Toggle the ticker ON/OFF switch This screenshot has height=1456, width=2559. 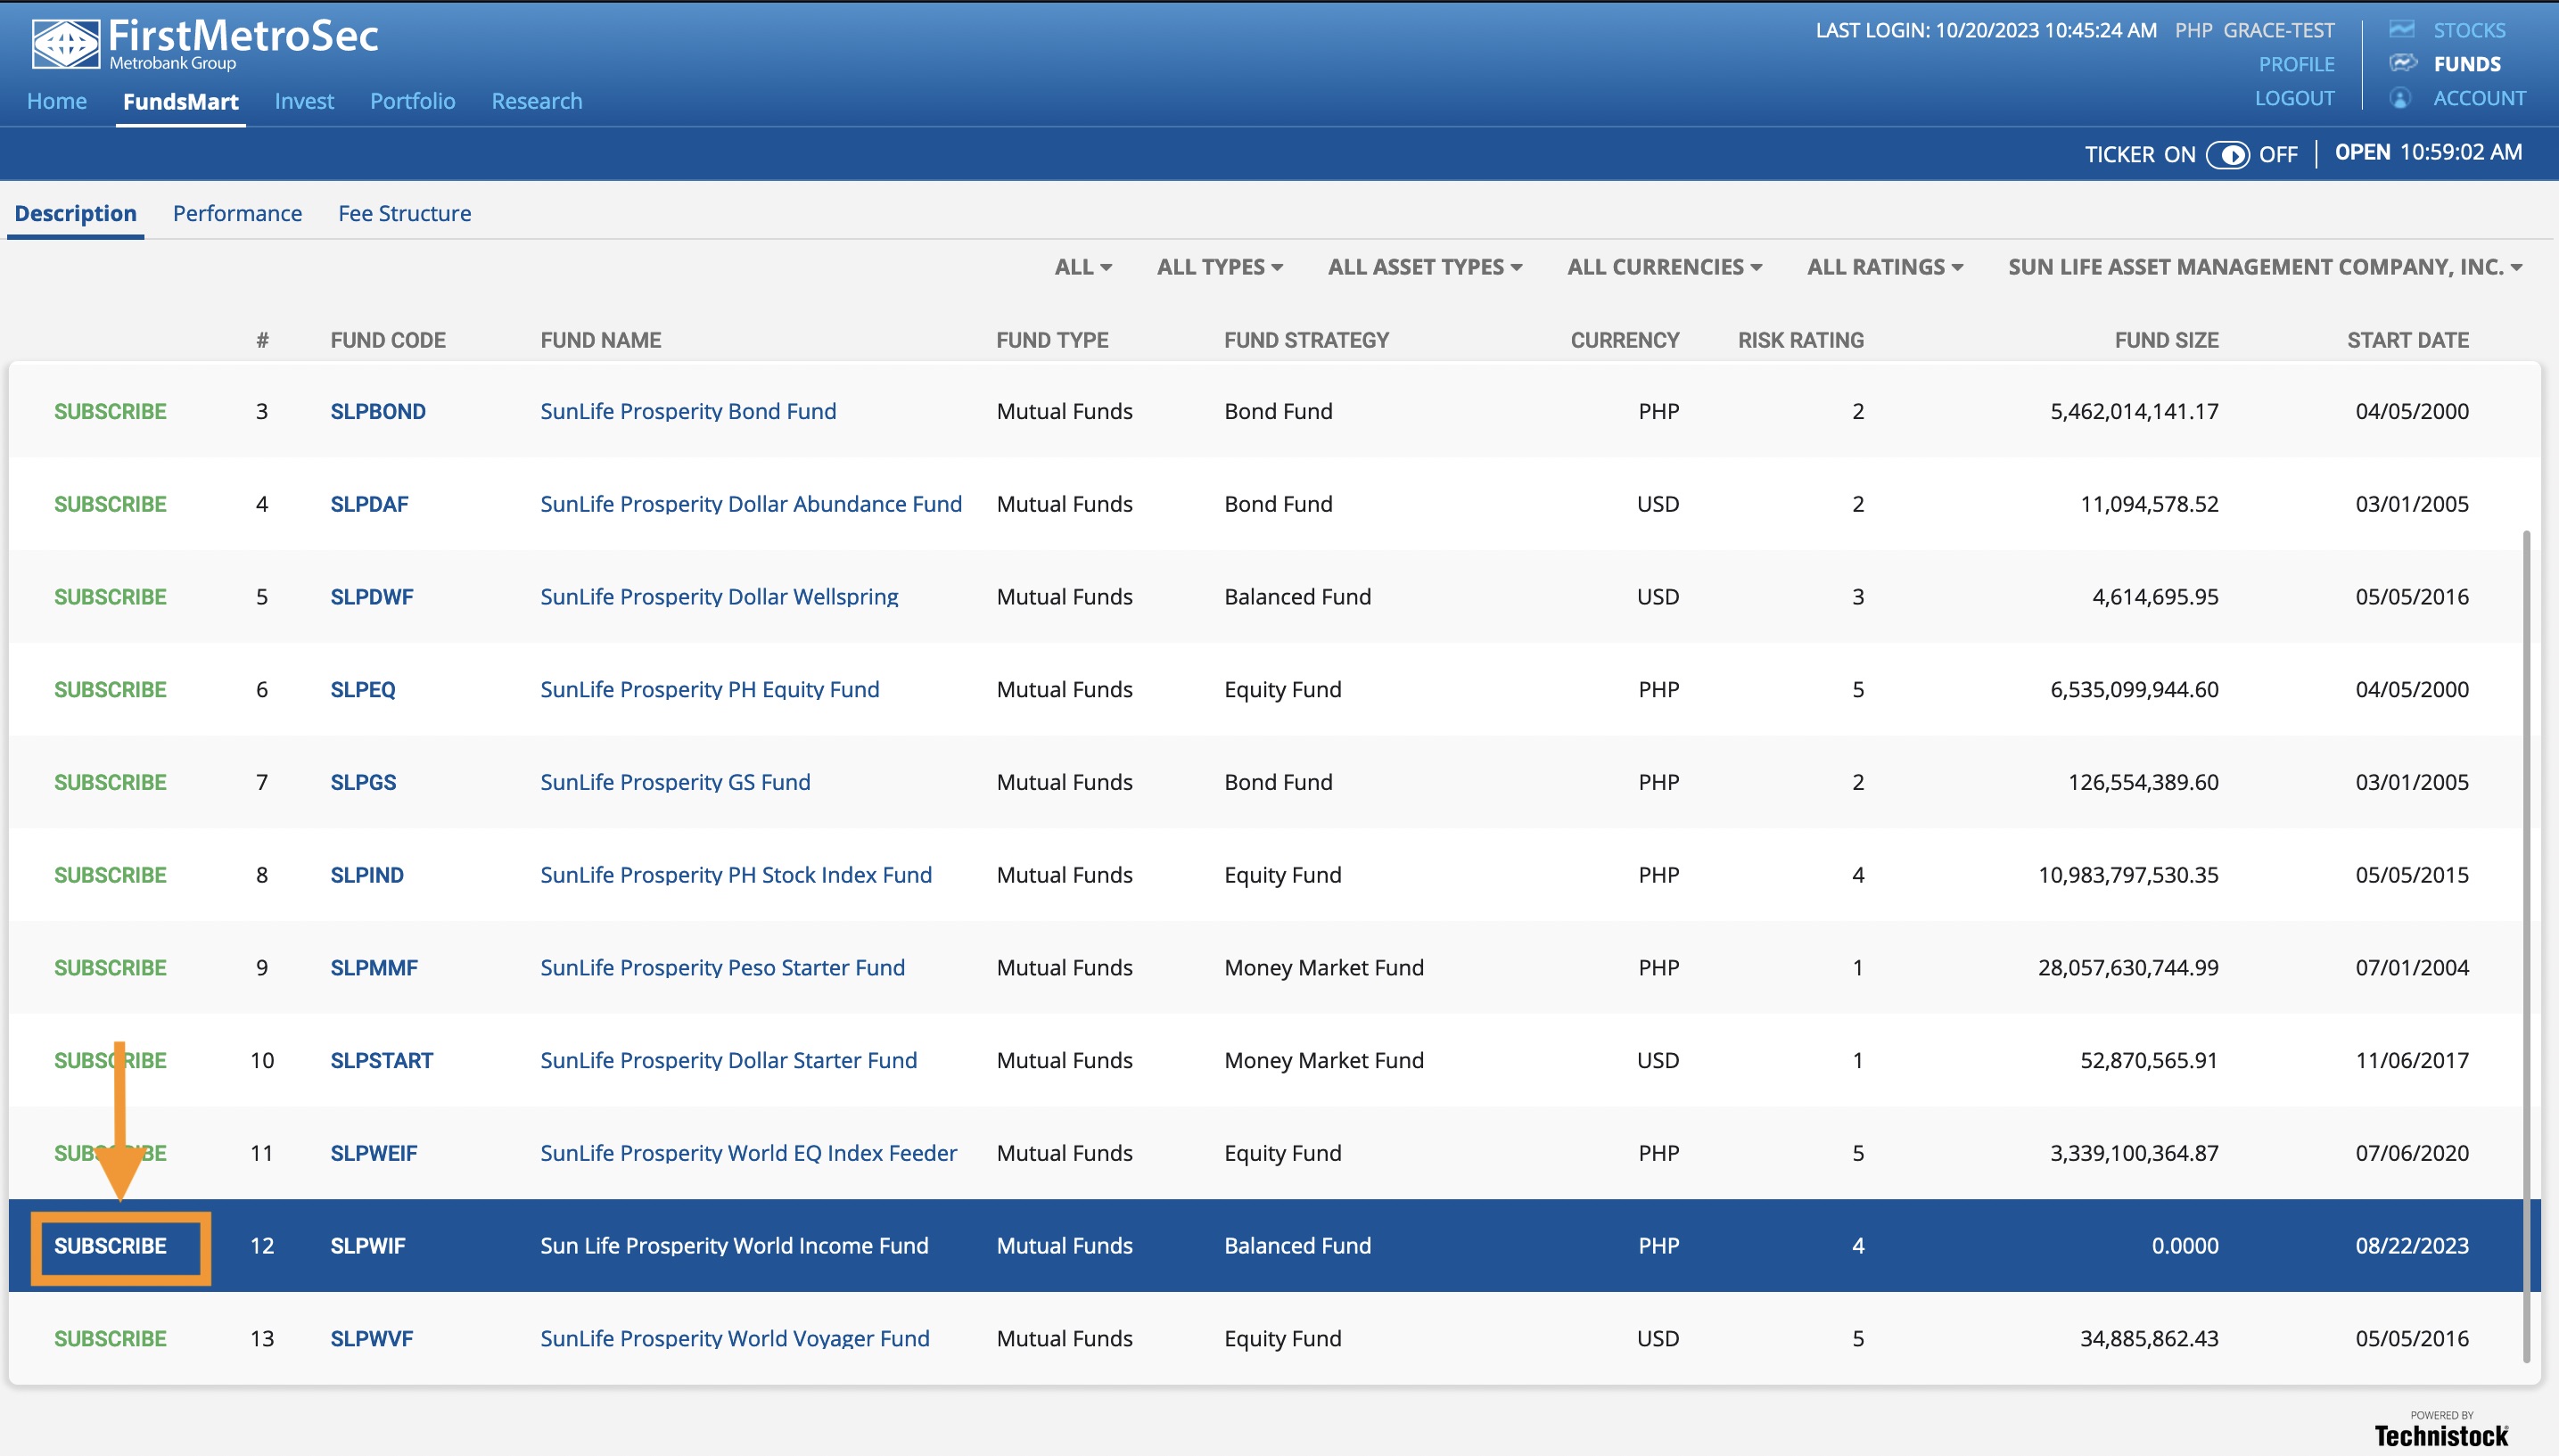click(x=2227, y=155)
